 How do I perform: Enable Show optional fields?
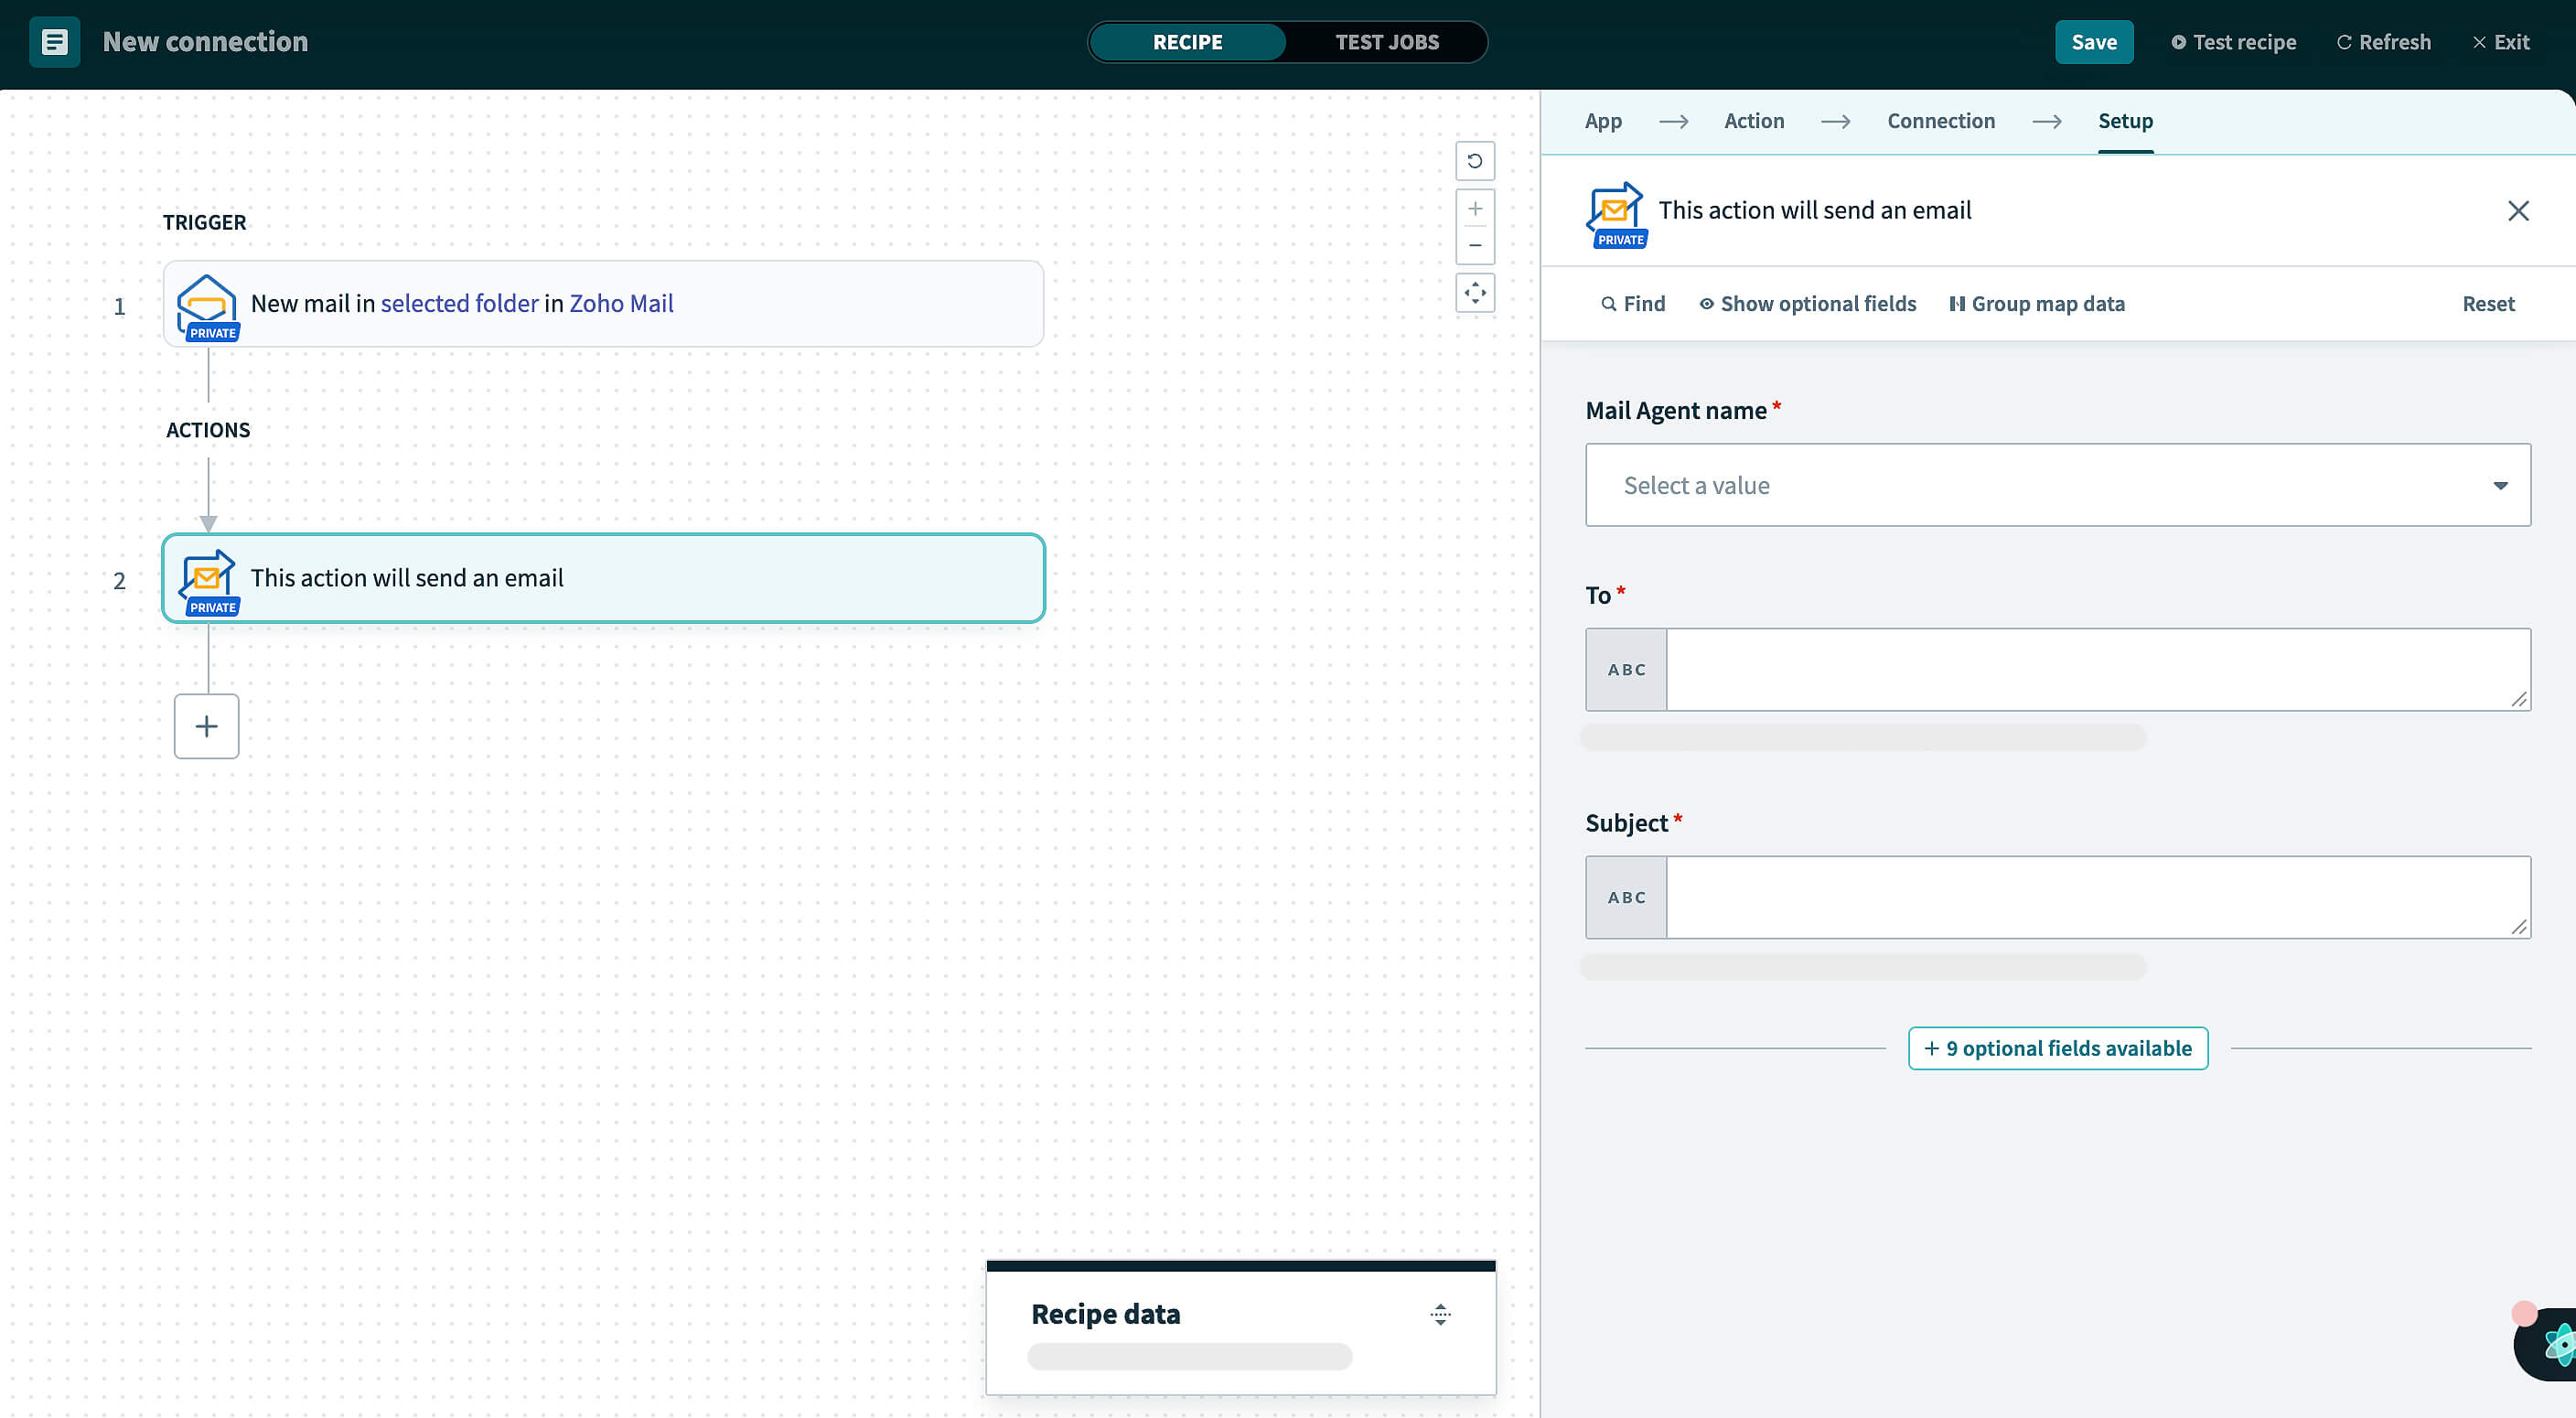click(x=1807, y=303)
